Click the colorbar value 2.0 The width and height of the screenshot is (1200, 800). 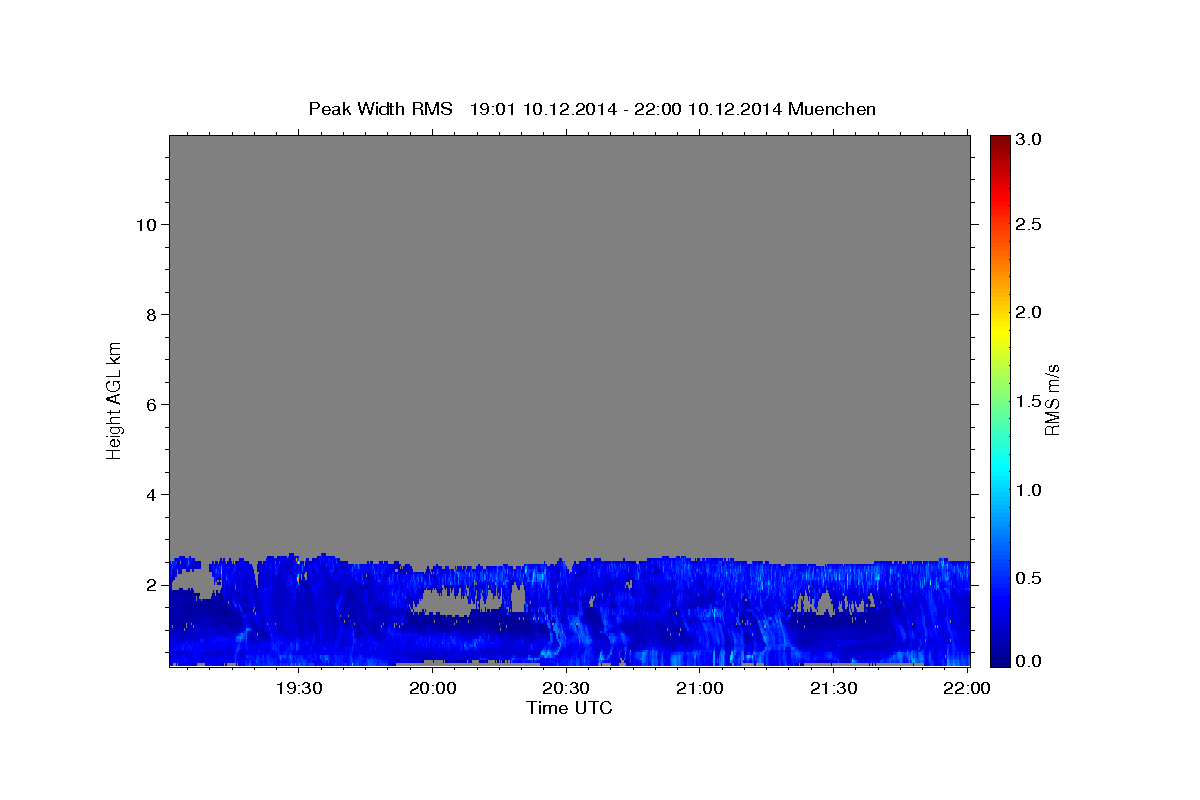point(1030,312)
